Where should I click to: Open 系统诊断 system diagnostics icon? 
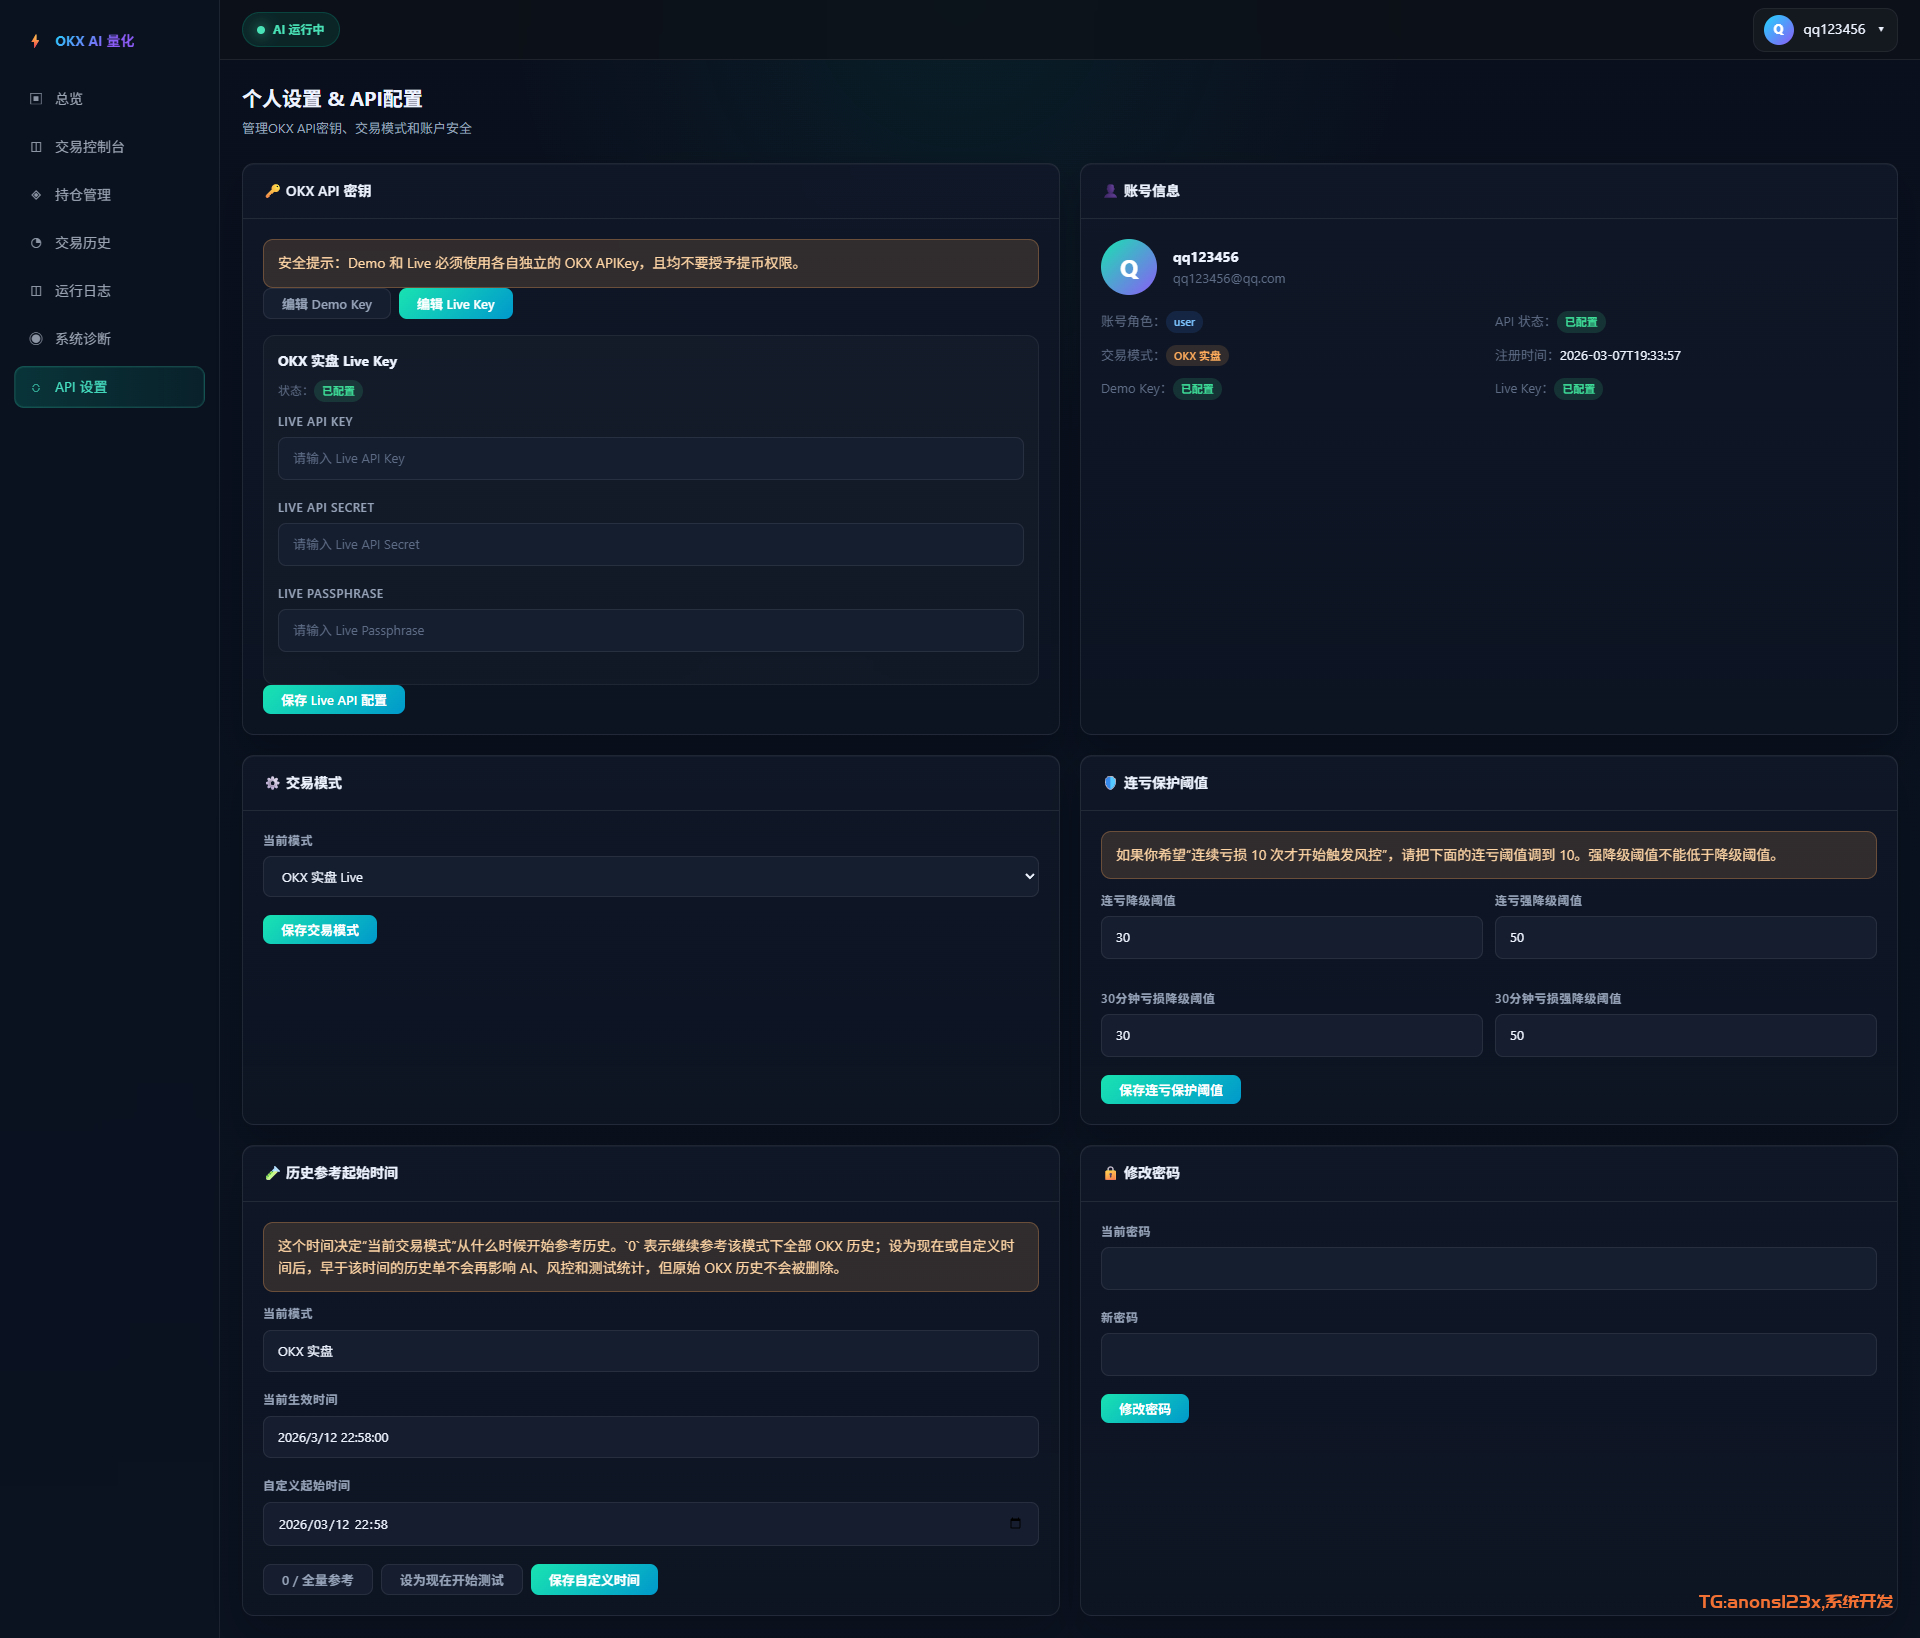coord(36,339)
